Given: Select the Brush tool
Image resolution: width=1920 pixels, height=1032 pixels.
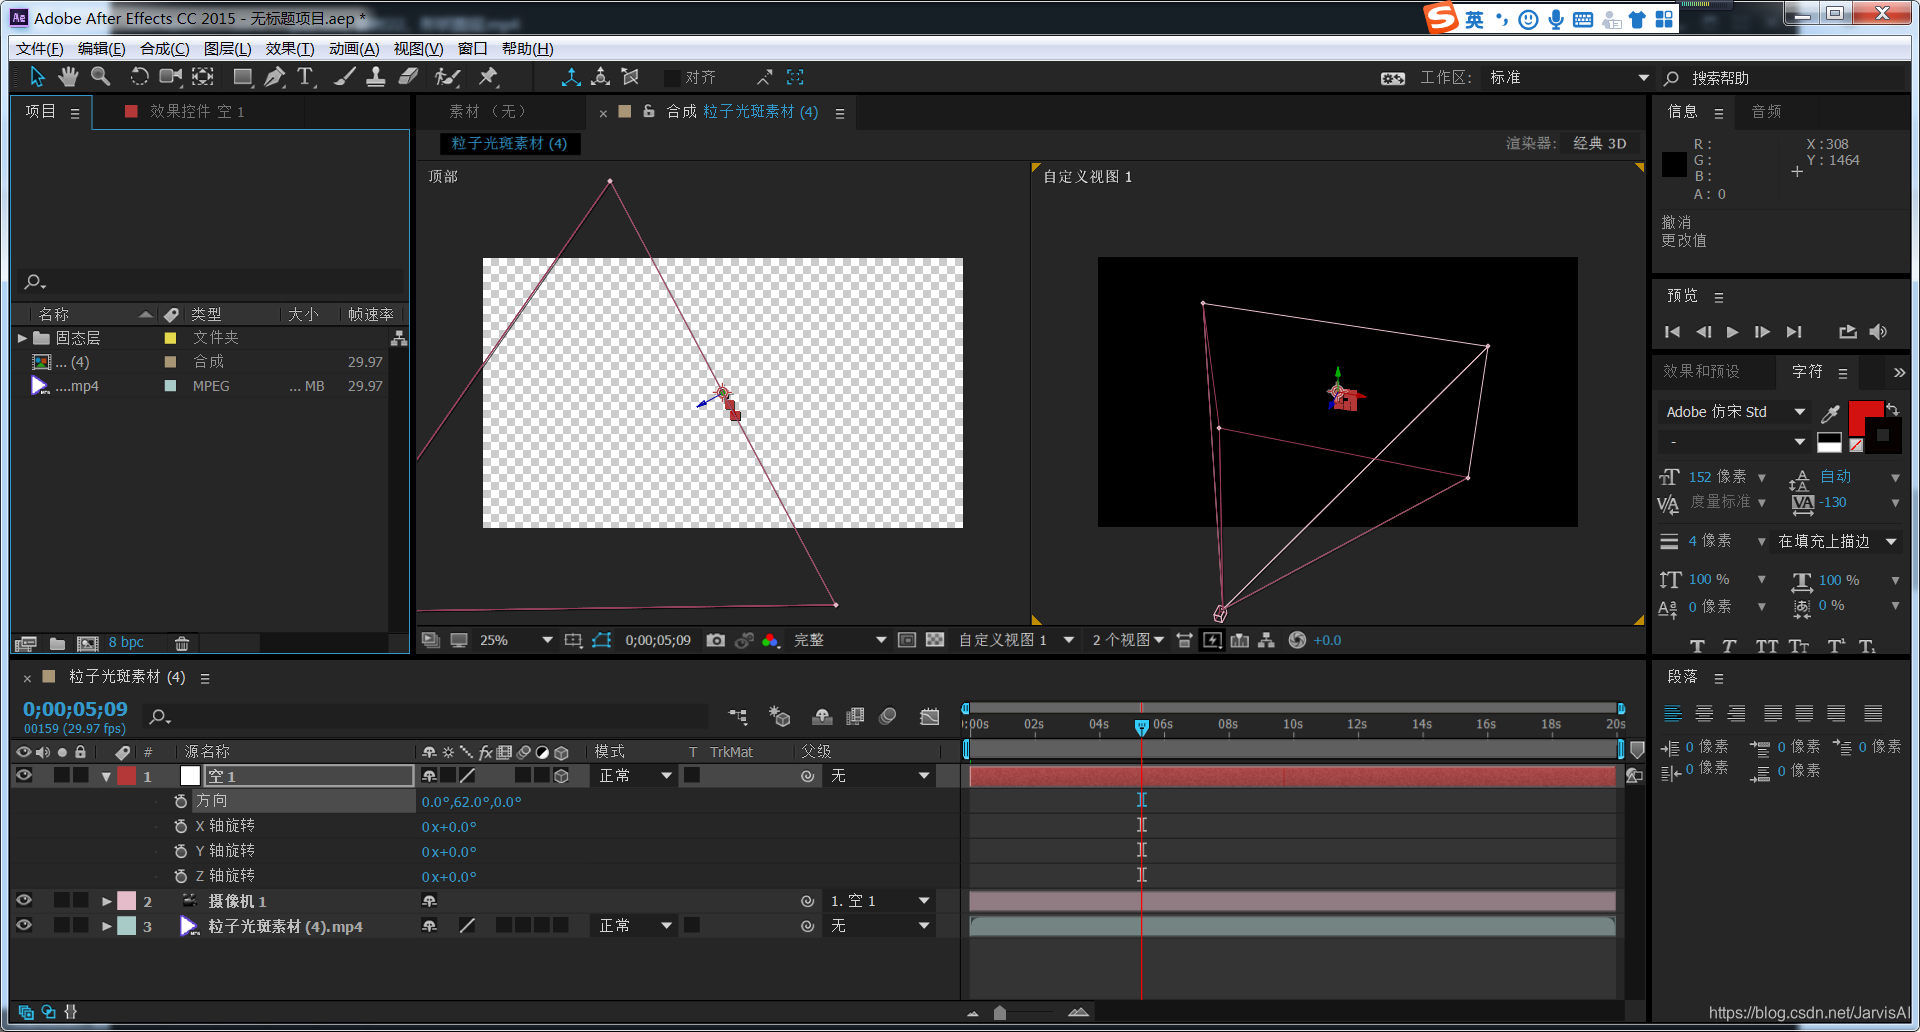Looking at the screenshot, I should pos(345,77).
